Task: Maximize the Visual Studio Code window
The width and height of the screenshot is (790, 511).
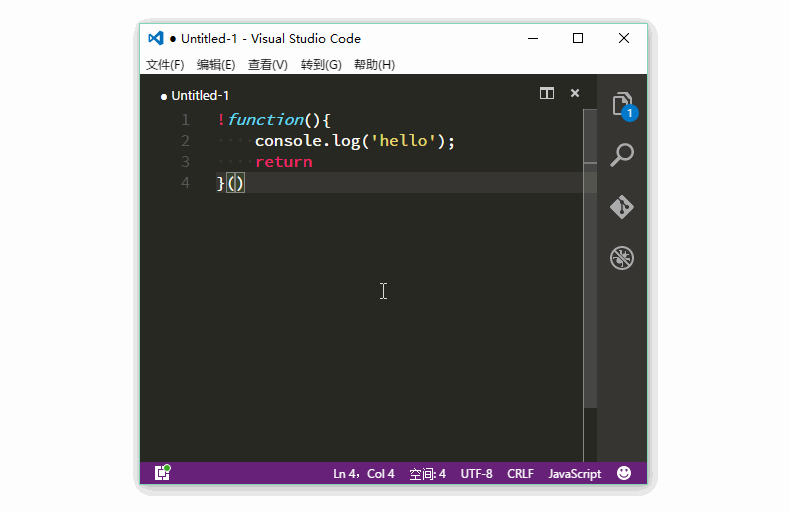Action: coord(578,38)
